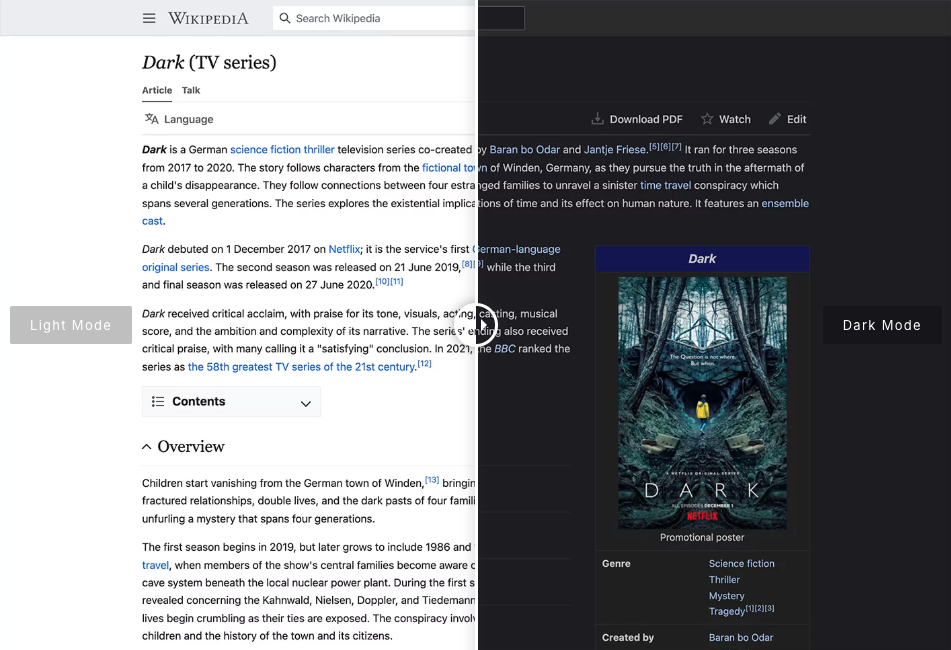The width and height of the screenshot is (951, 650).
Task: Expand the Contents dropdown chevron
Action: point(306,403)
